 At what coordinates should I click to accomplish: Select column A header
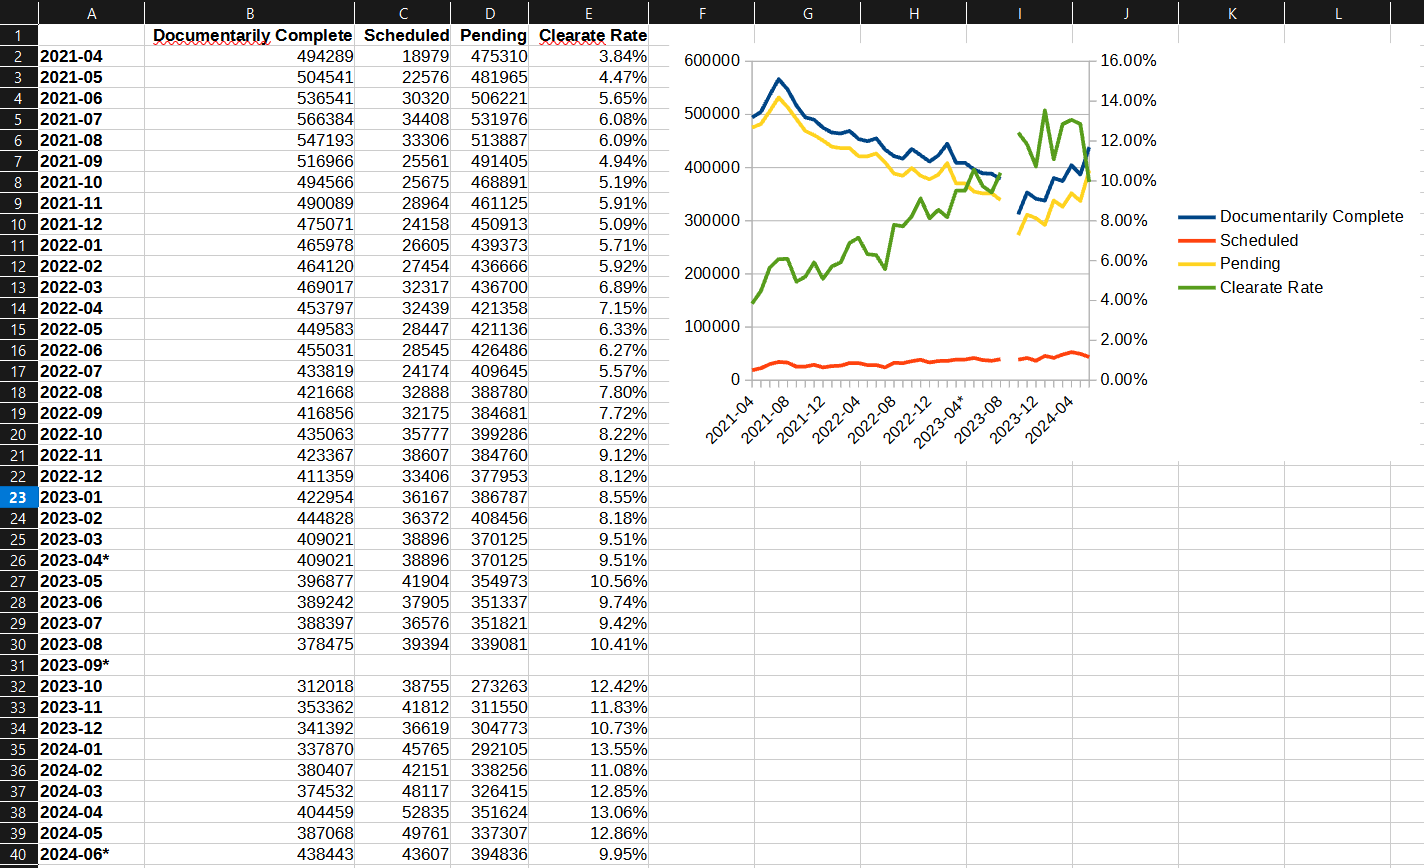[92, 13]
